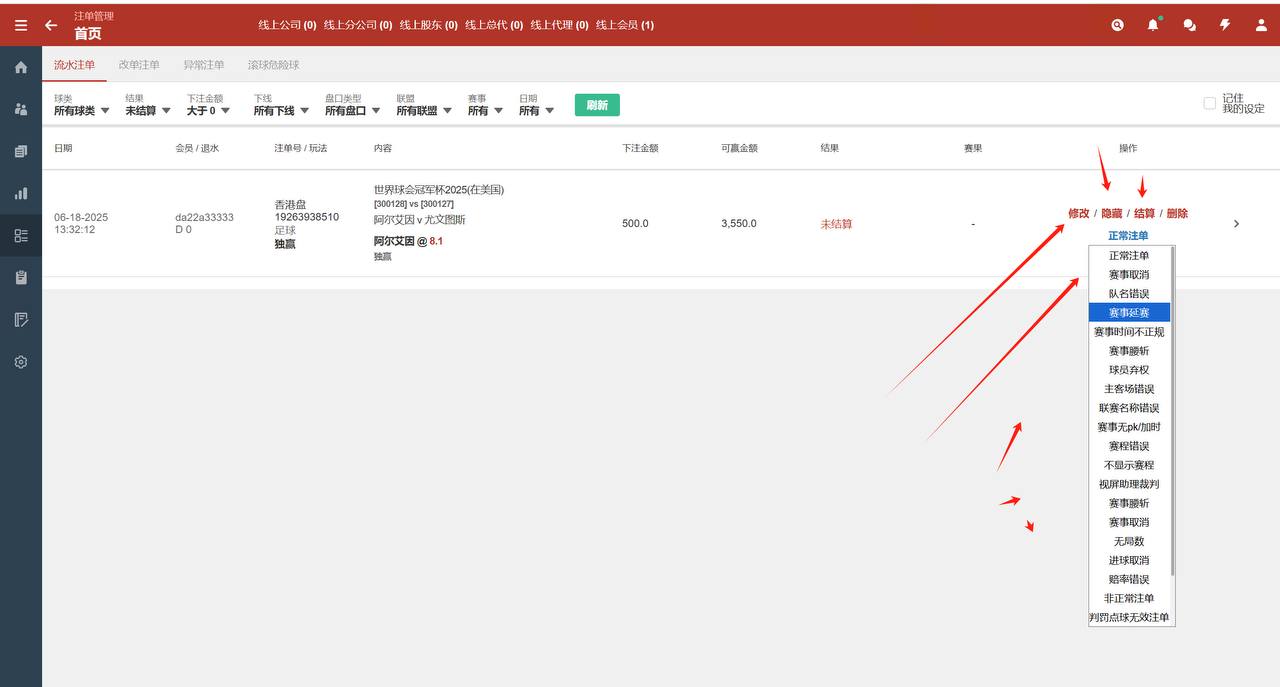The height and width of the screenshot is (687, 1280).
Task: Expand row details with right chevron
Action: click(1236, 224)
